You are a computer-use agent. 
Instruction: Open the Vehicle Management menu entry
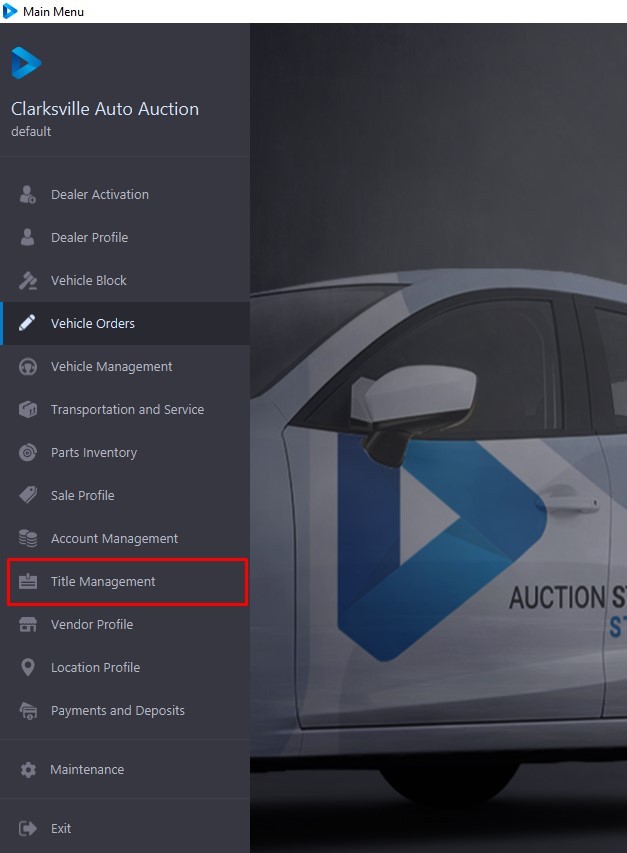111,367
